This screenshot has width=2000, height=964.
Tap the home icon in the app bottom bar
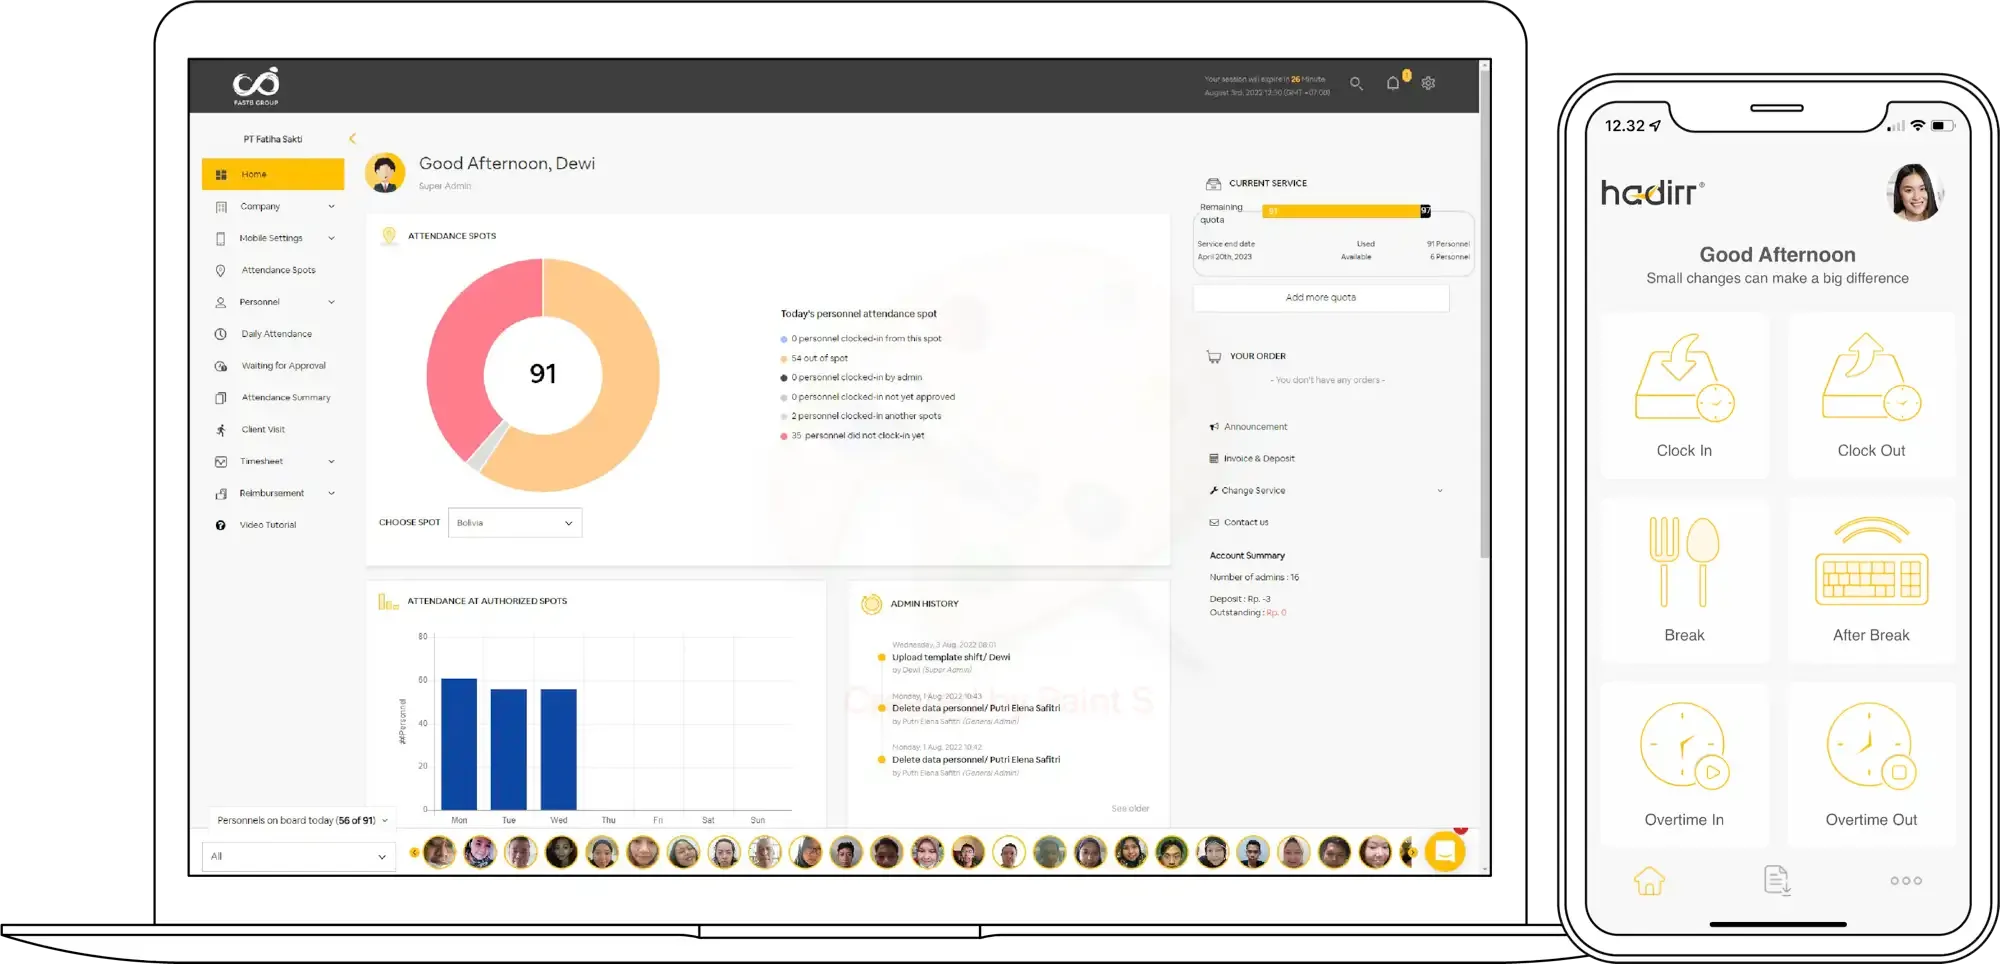pyautogui.click(x=1650, y=881)
